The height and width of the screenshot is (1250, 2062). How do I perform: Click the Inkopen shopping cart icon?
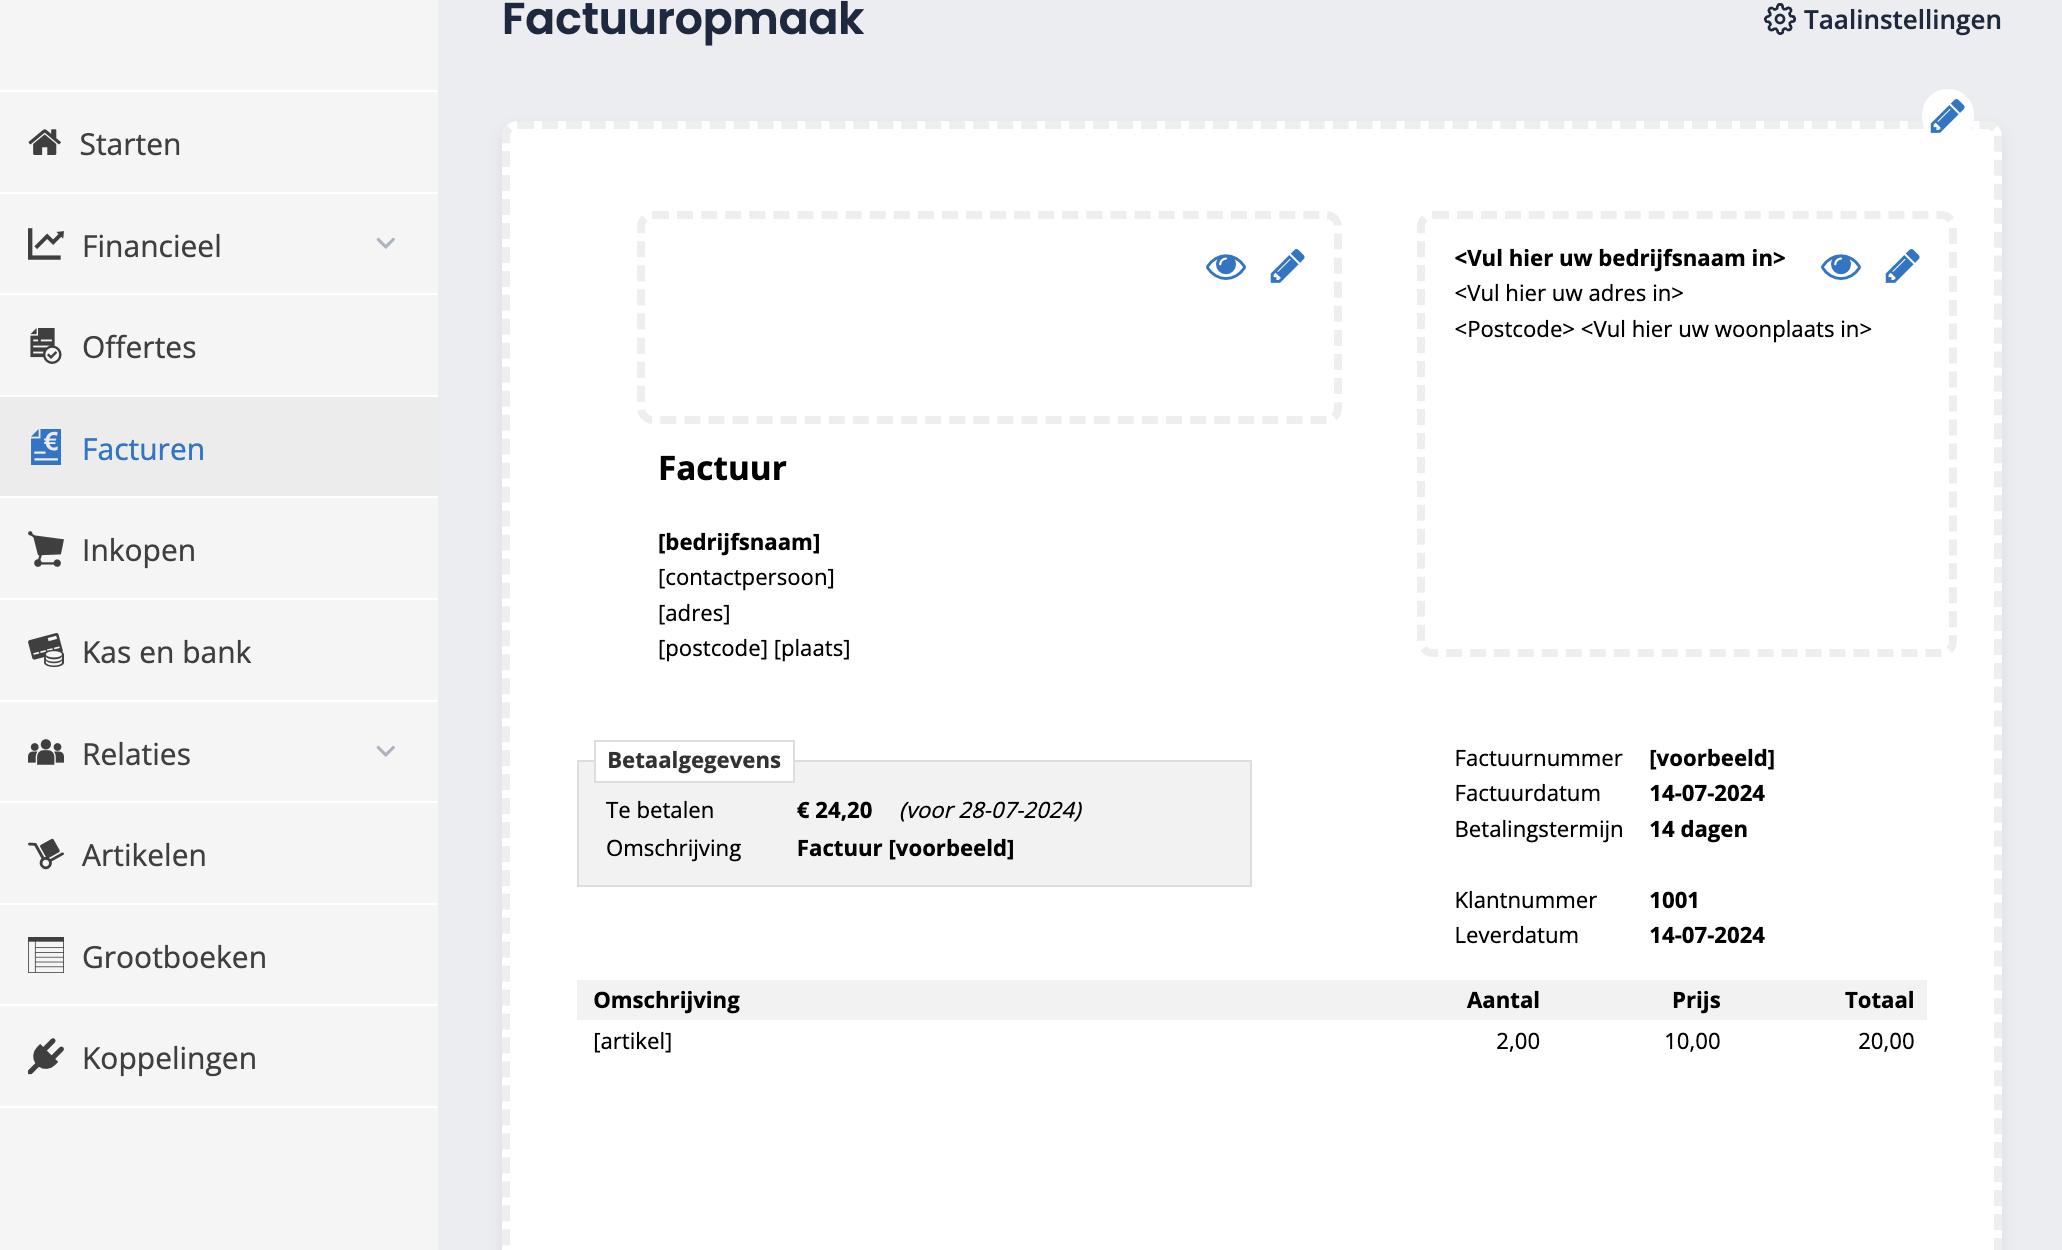pyautogui.click(x=44, y=550)
